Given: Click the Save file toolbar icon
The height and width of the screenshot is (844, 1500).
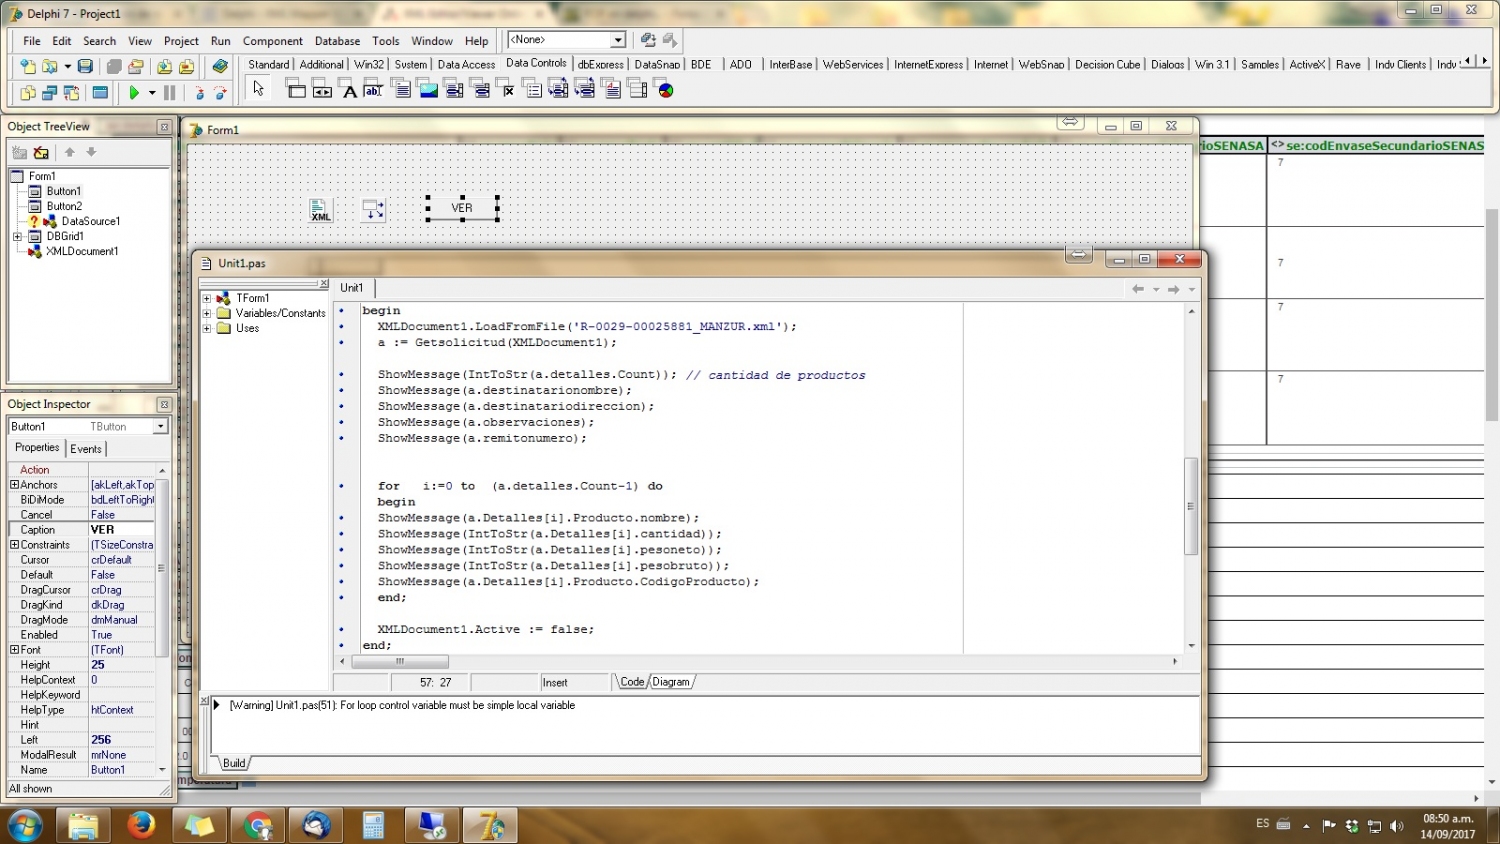Looking at the screenshot, I should (85, 66).
